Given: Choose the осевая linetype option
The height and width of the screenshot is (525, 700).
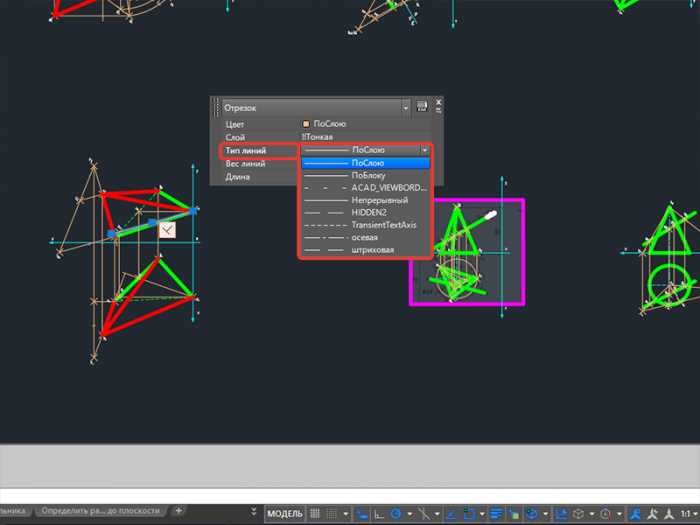Looking at the screenshot, I should (366, 239).
